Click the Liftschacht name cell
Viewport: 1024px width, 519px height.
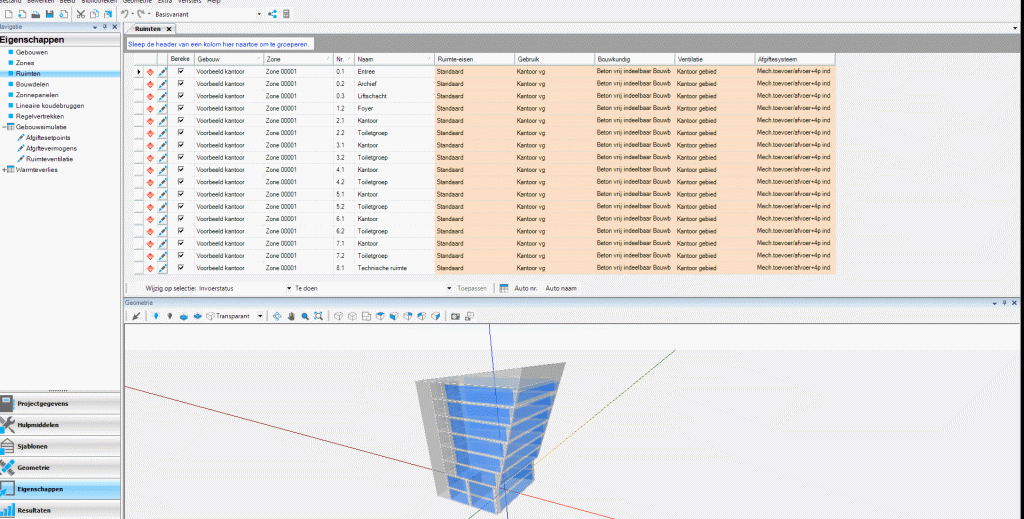[394, 96]
